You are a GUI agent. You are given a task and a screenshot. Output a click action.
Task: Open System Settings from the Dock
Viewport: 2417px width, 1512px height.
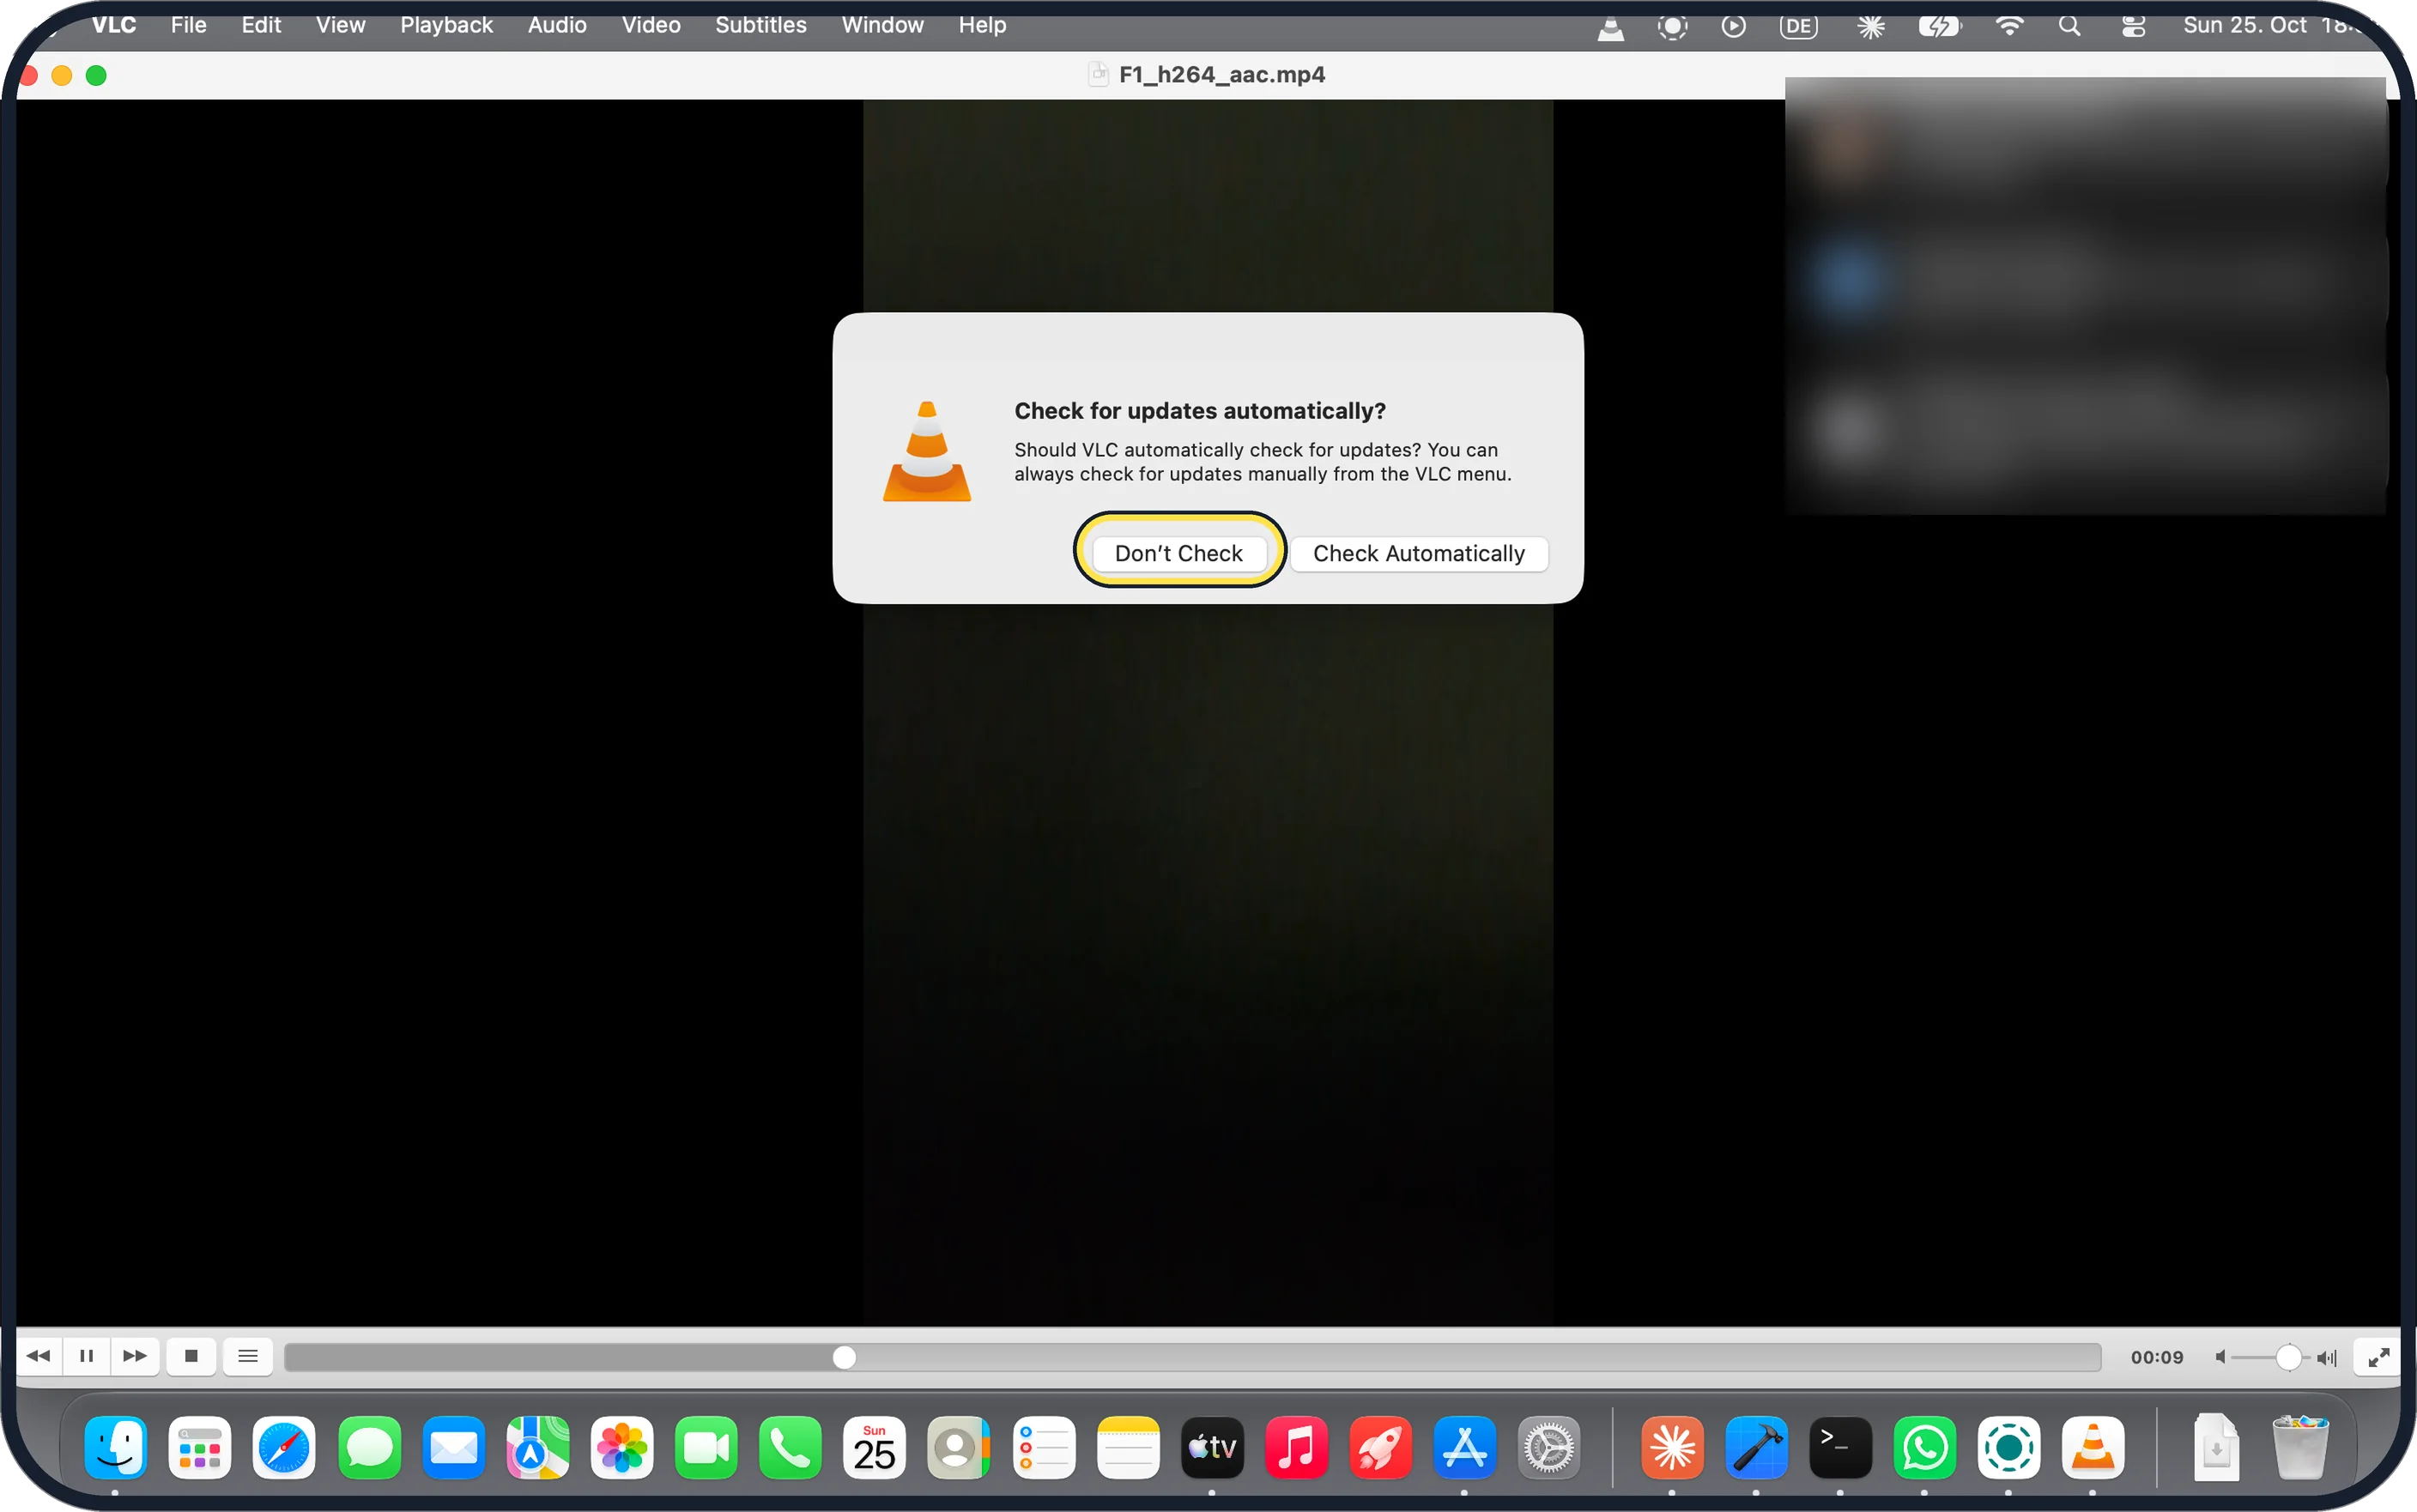click(x=1548, y=1447)
